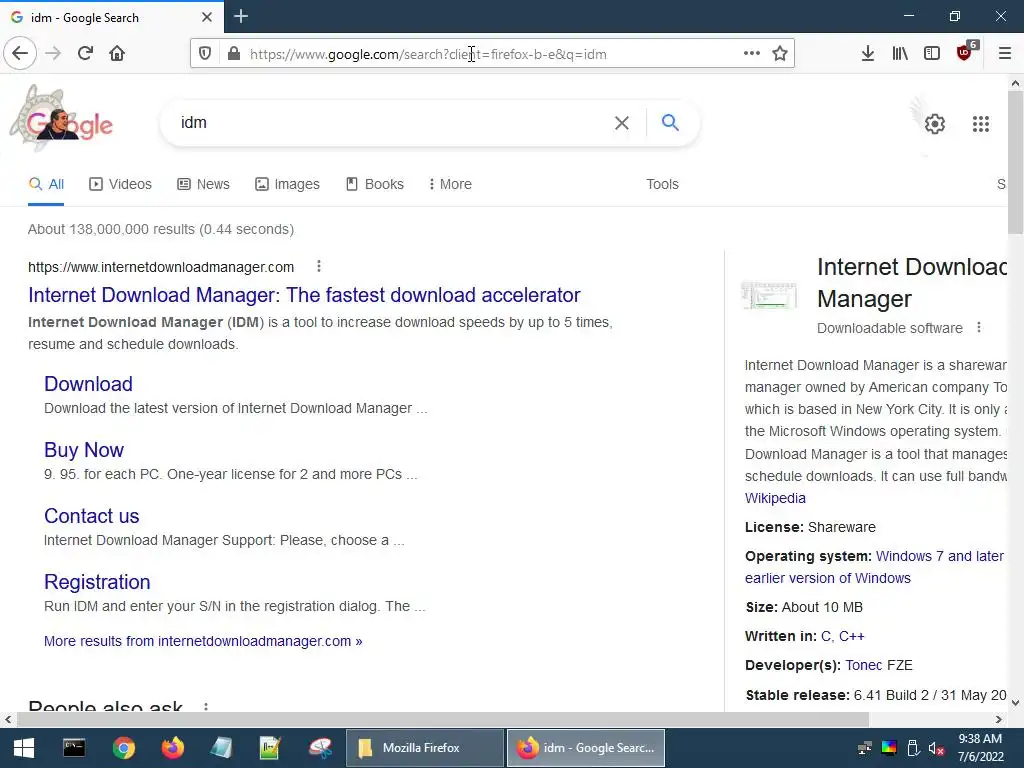The width and height of the screenshot is (1024, 768).
Task: Launch Command Prompt from the taskbar
Action: coord(74,748)
